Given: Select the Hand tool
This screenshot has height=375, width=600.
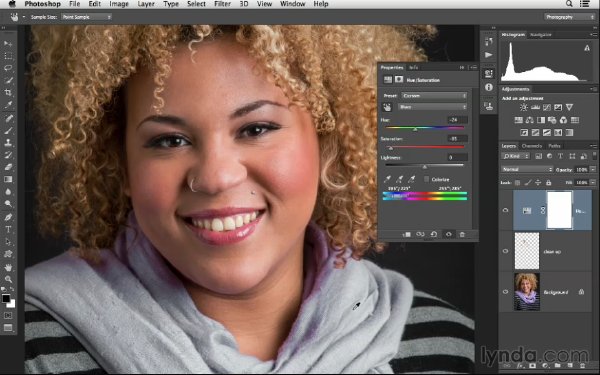Looking at the screenshot, I should coord(8,267).
